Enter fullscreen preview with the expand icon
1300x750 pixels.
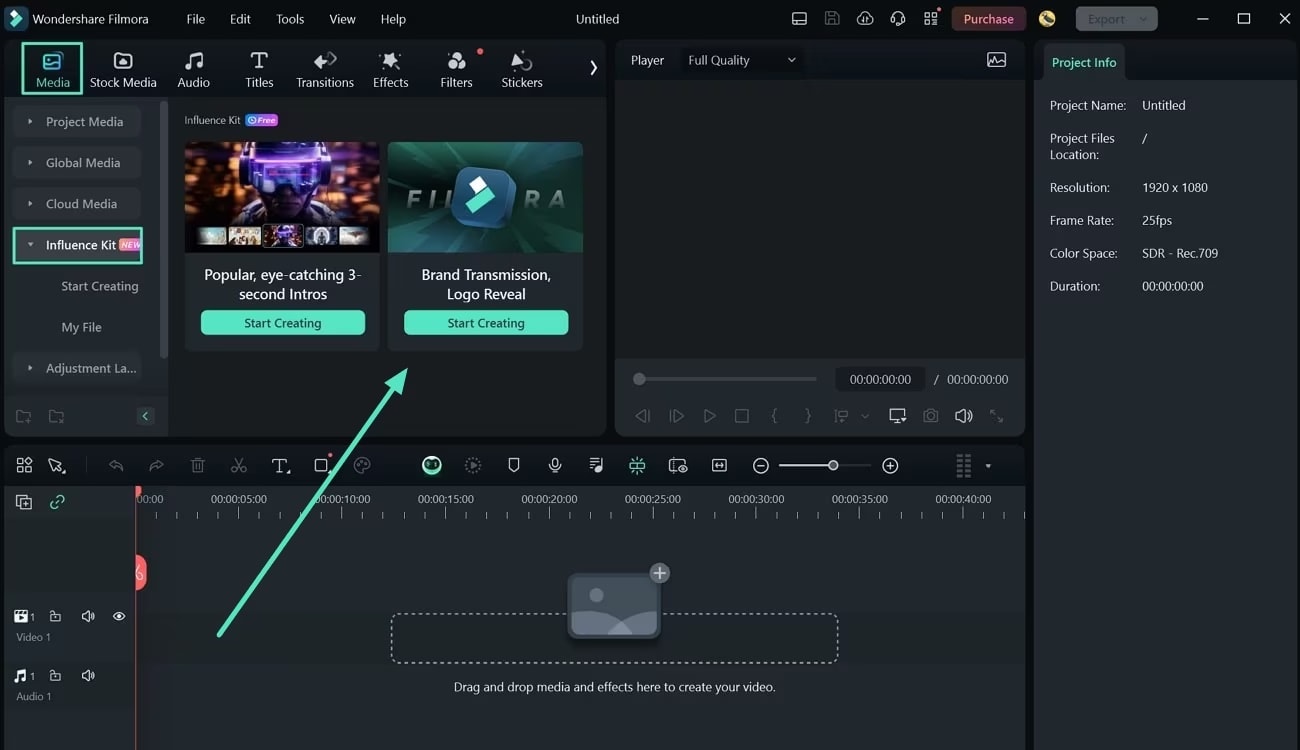(996, 416)
